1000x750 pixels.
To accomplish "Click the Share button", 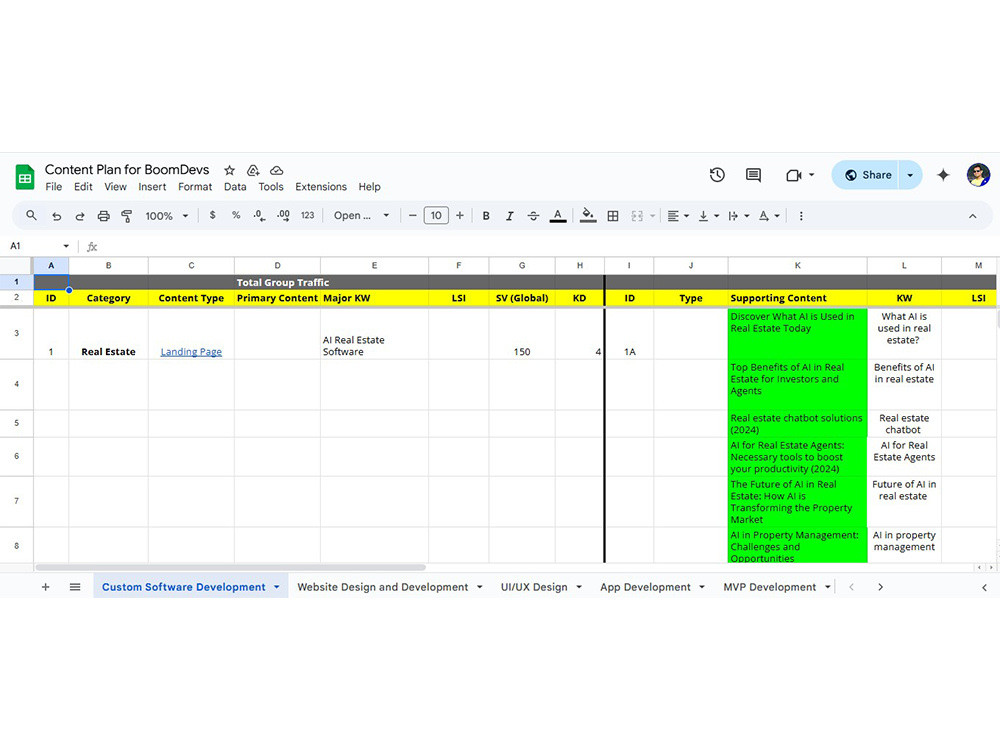I will pos(867,175).
